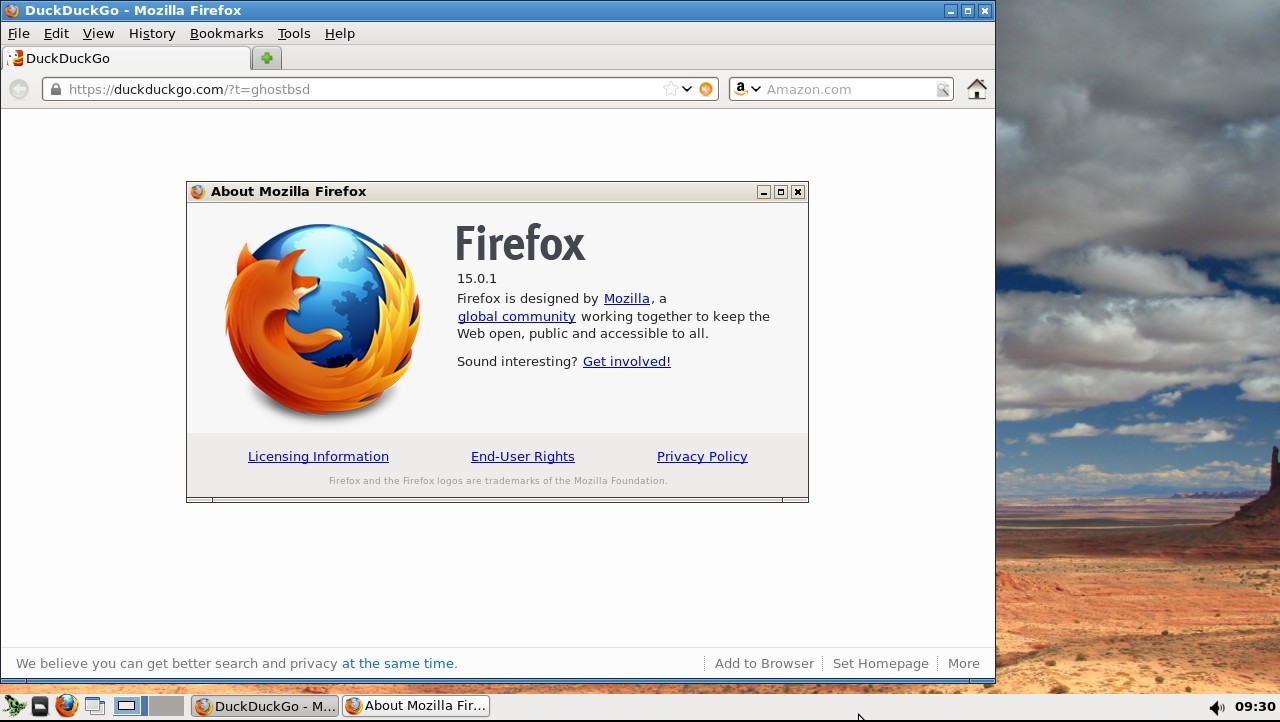Image resolution: width=1280 pixels, height=722 pixels.
Task: Maximize the main Firefox window
Action: pyautogui.click(x=967, y=11)
